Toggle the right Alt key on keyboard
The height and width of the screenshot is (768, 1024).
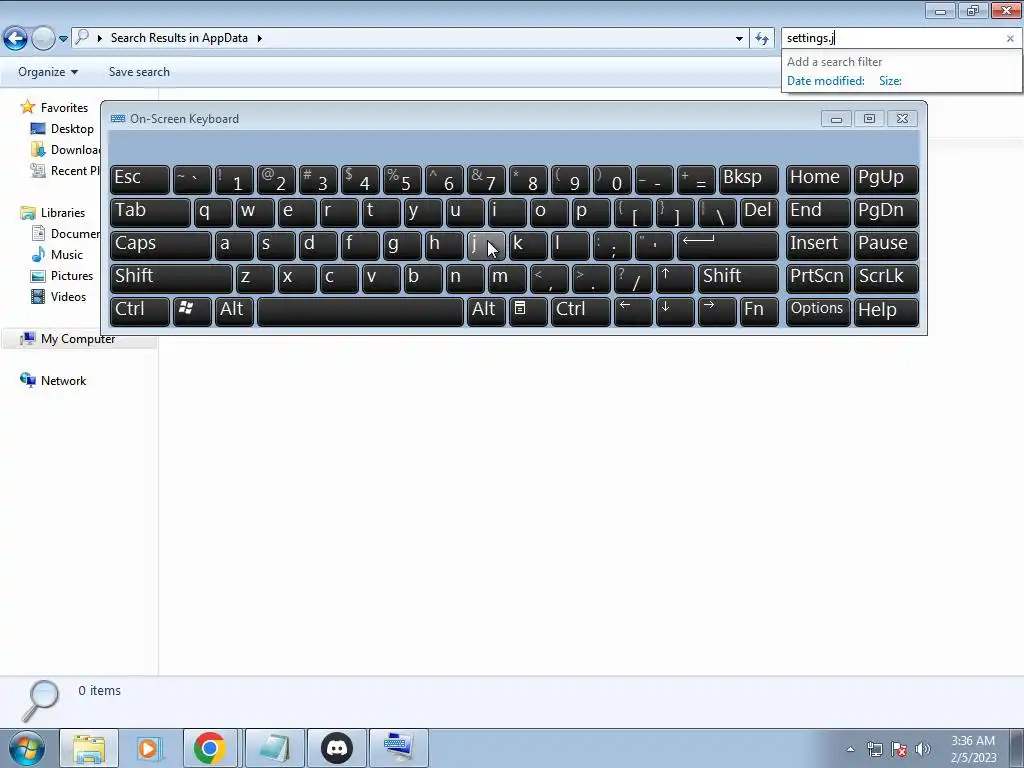coord(487,312)
